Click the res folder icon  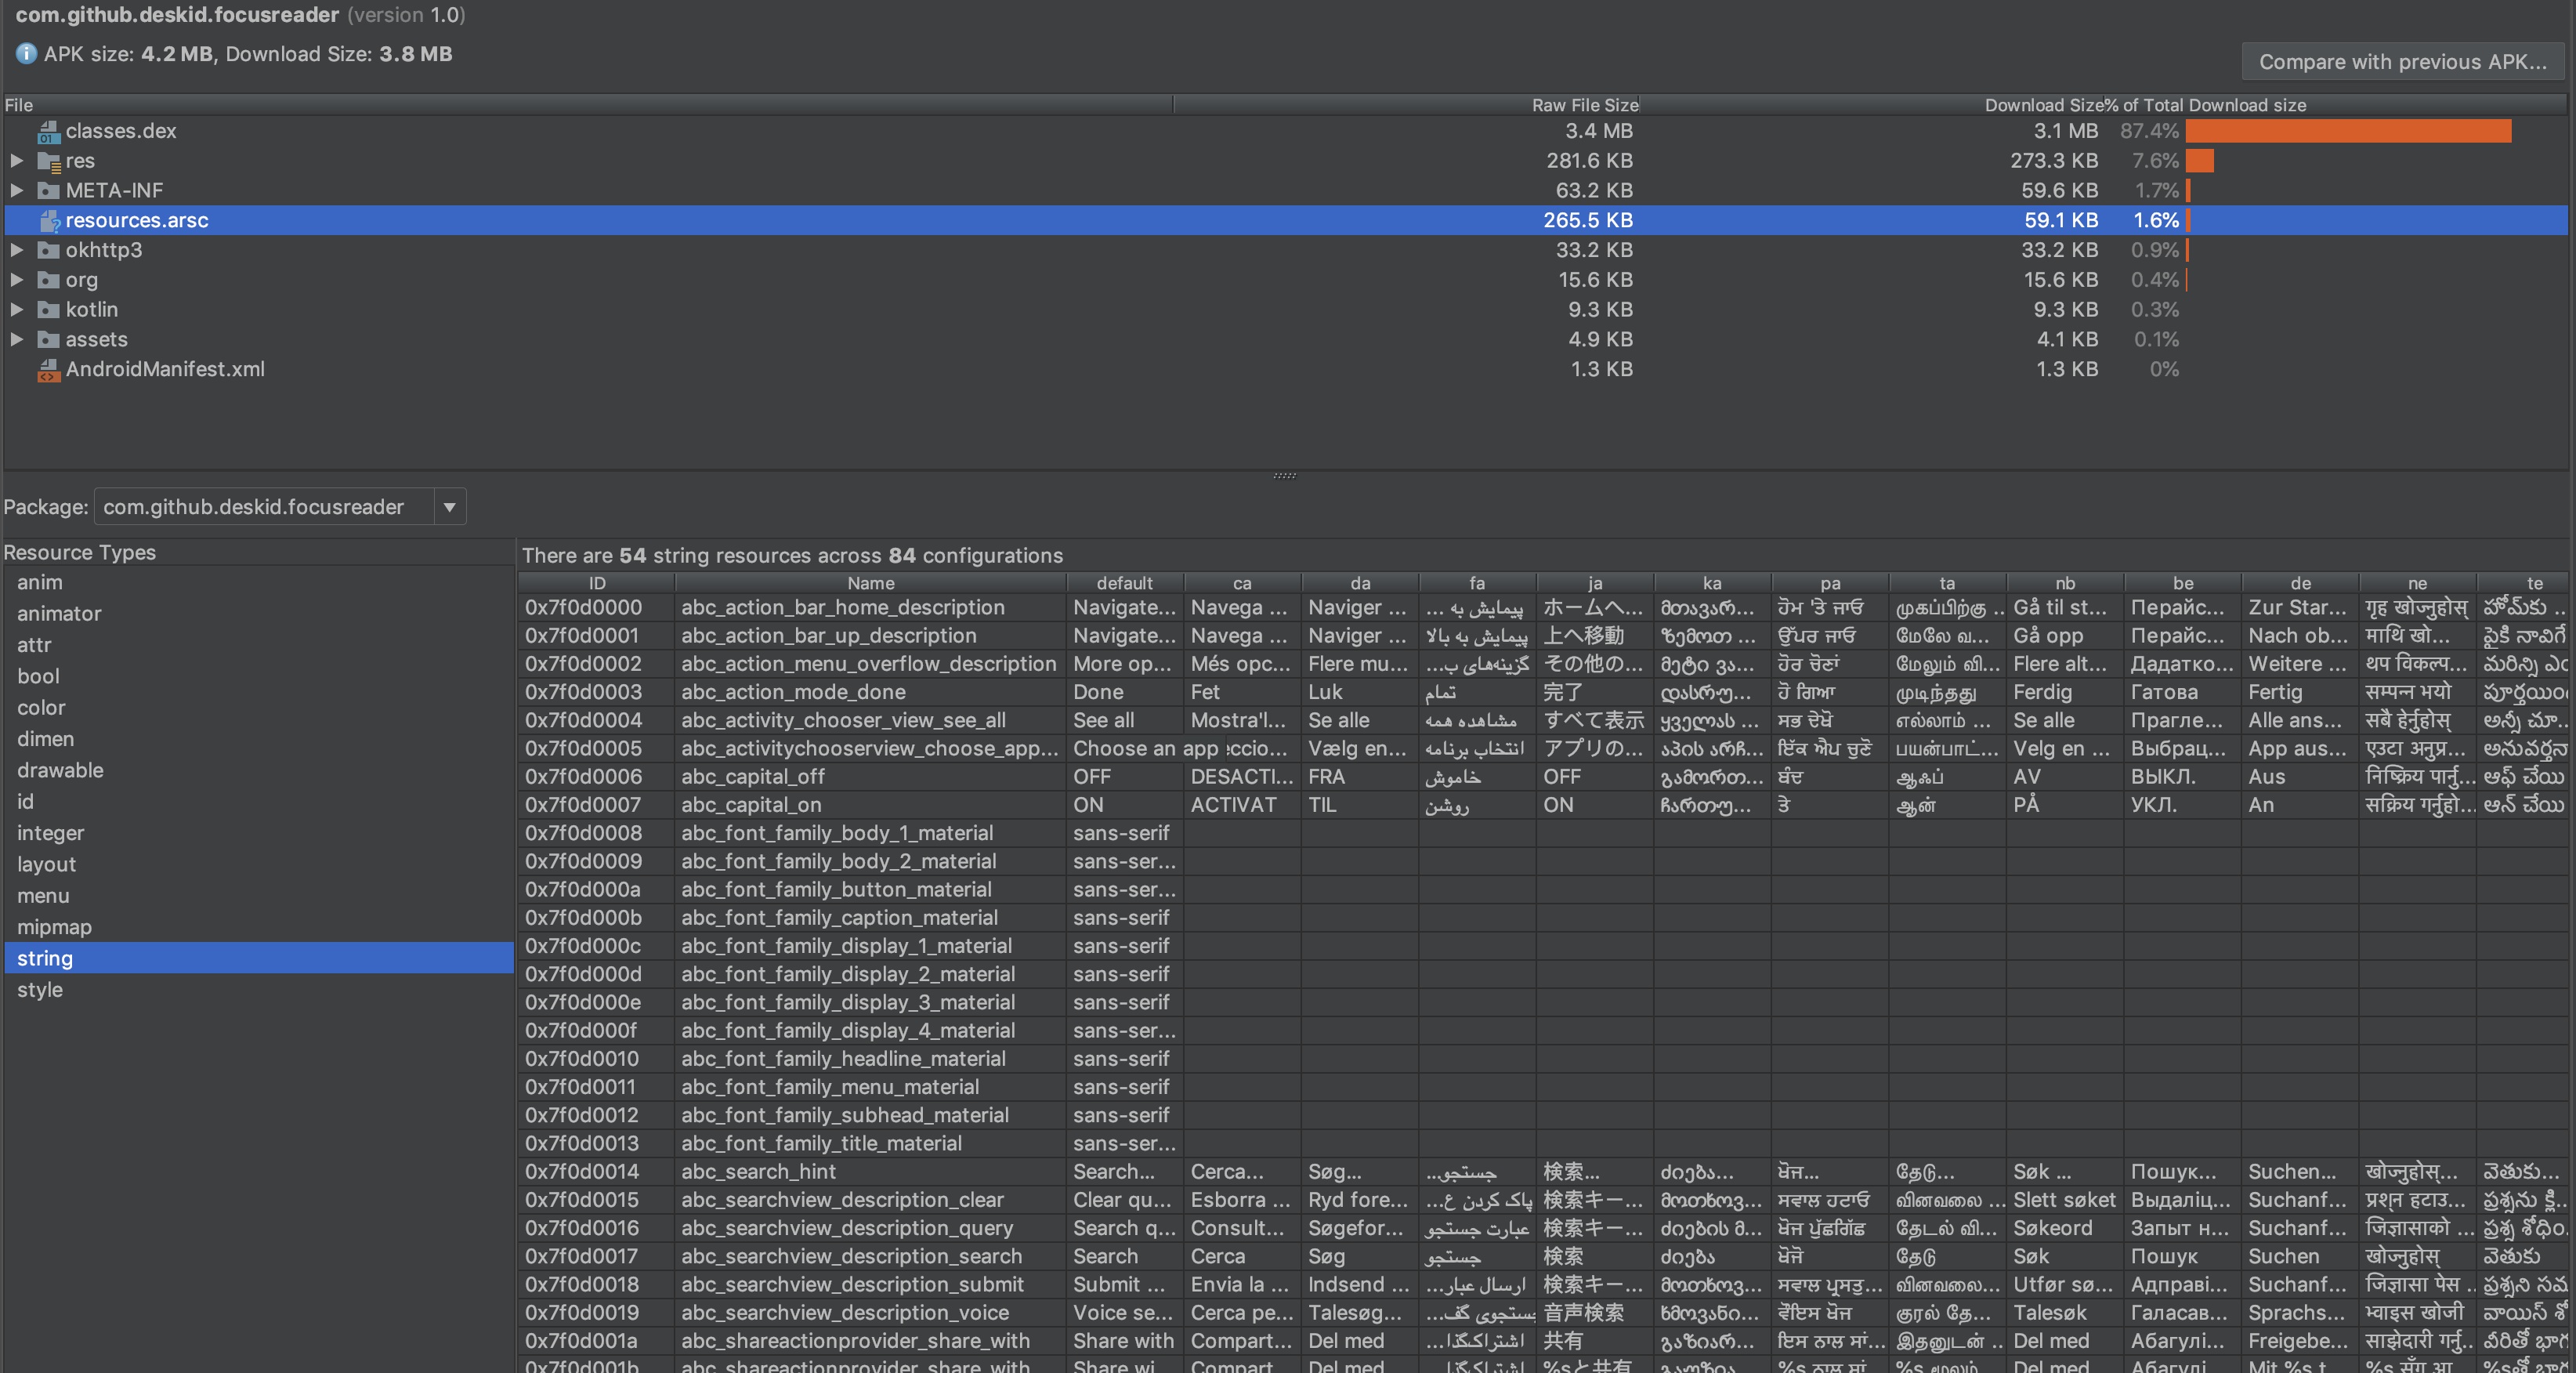(x=48, y=161)
